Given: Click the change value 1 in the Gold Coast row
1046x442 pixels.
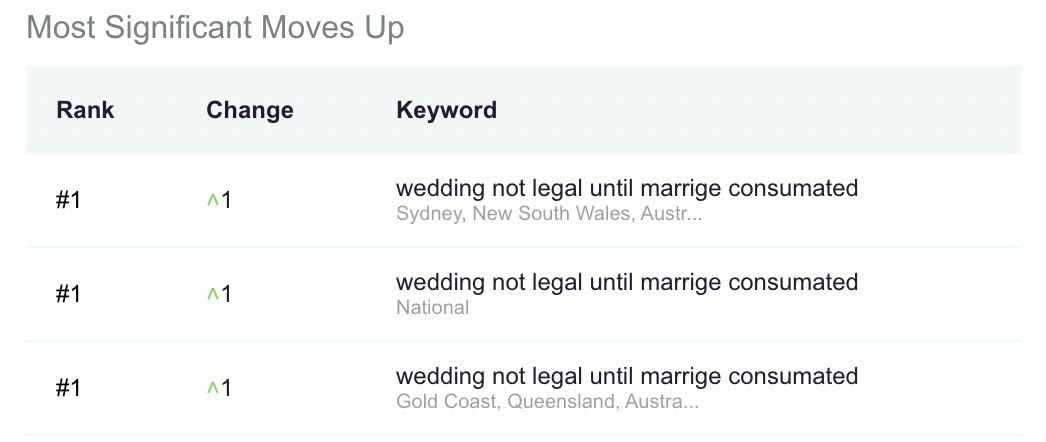Looking at the screenshot, I should (x=226, y=388).
